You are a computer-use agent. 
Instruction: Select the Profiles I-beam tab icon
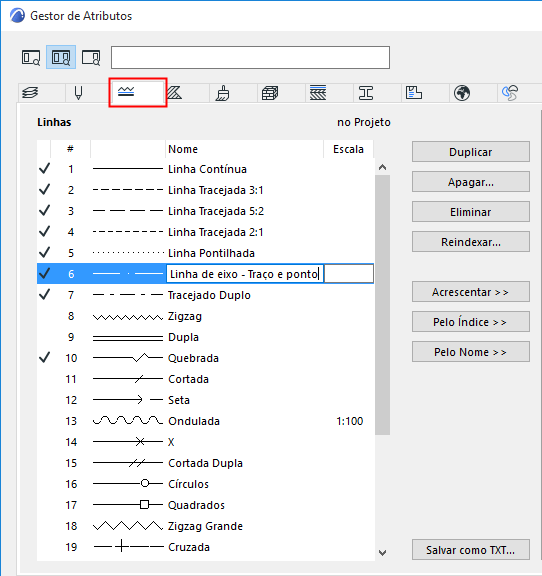[x=366, y=93]
